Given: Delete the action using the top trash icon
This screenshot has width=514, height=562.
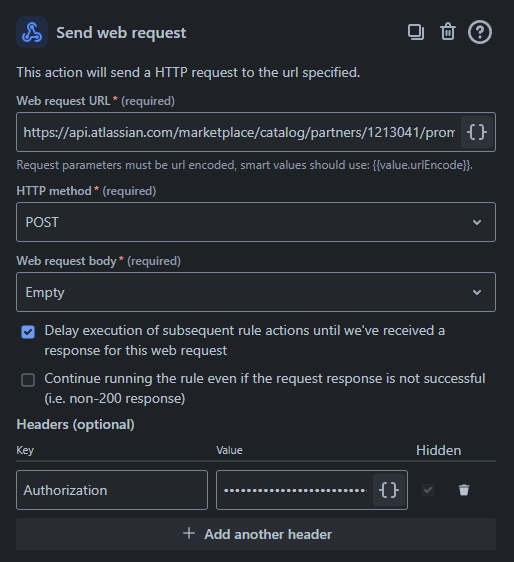Looking at the screenshot, I should 448,32.
